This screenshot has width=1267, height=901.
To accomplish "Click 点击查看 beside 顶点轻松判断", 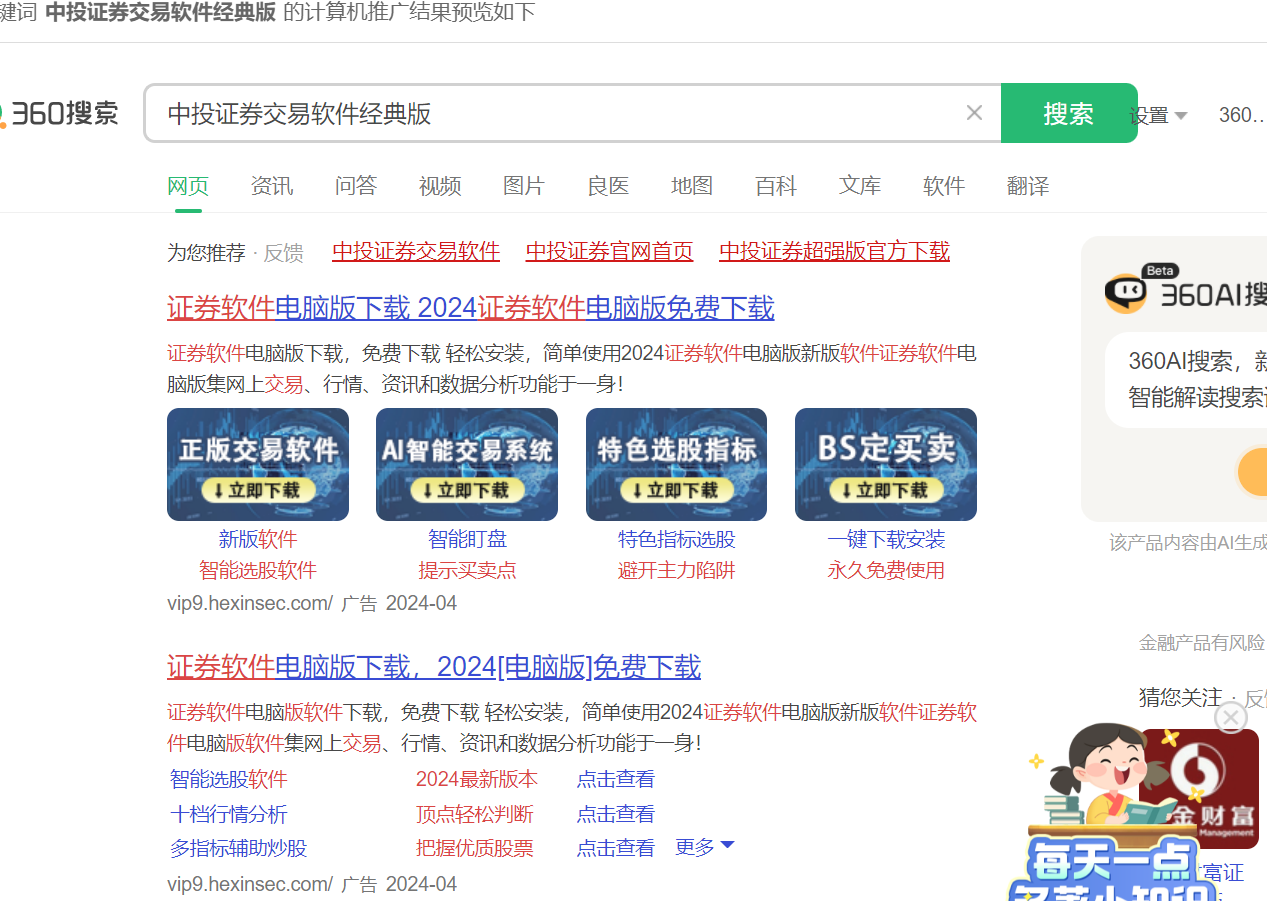I will (616, 814).
